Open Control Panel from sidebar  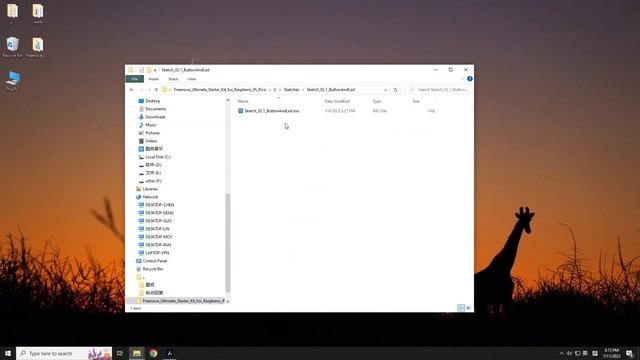(154, 261)
